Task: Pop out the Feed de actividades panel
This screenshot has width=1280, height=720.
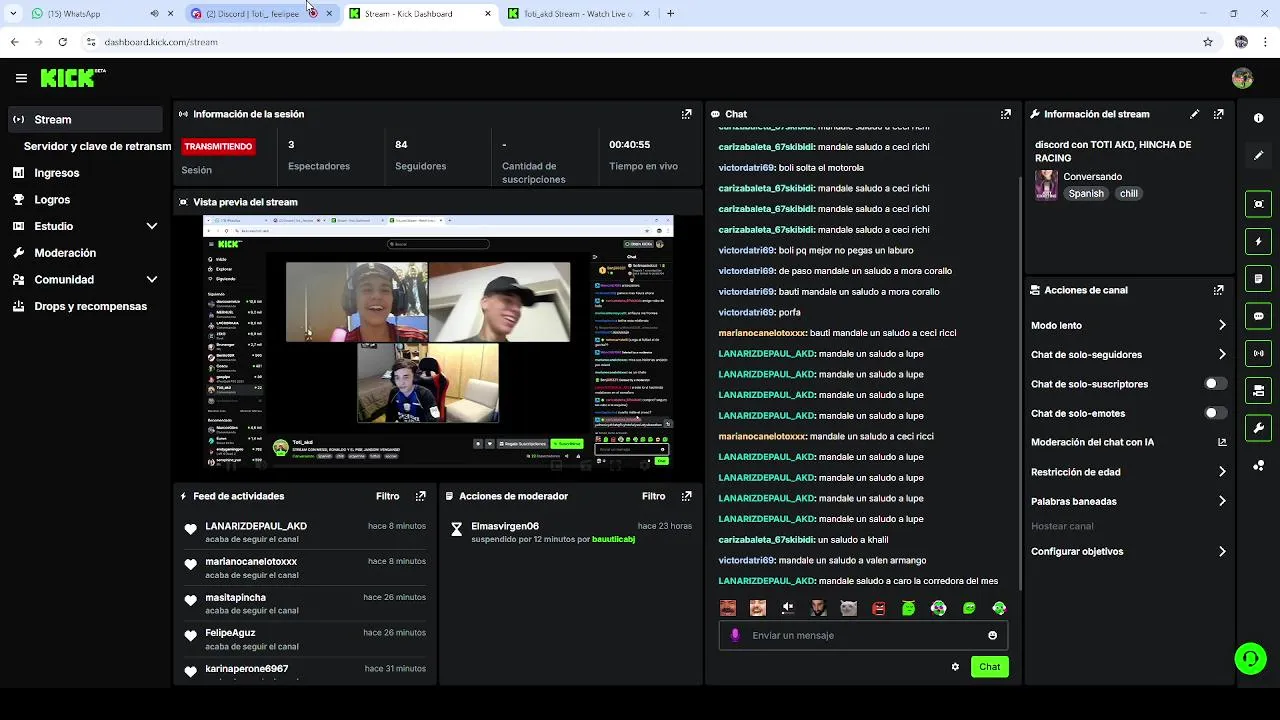Action: tap(420, 496)
